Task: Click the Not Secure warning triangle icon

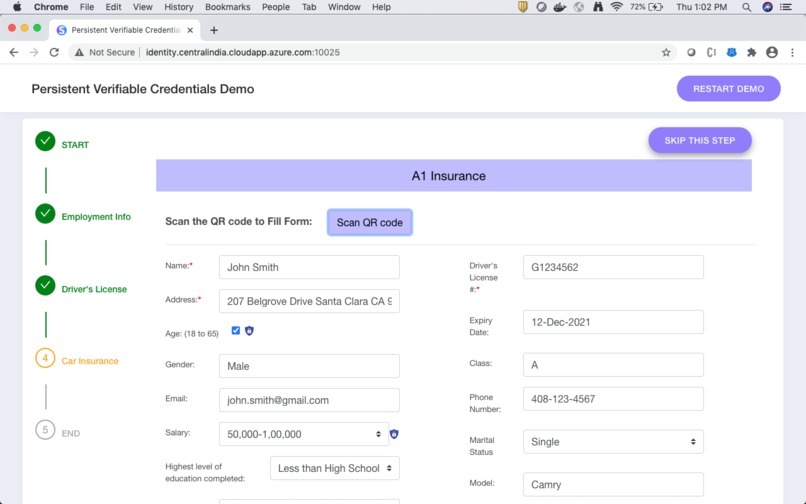Action: (79, 52)
